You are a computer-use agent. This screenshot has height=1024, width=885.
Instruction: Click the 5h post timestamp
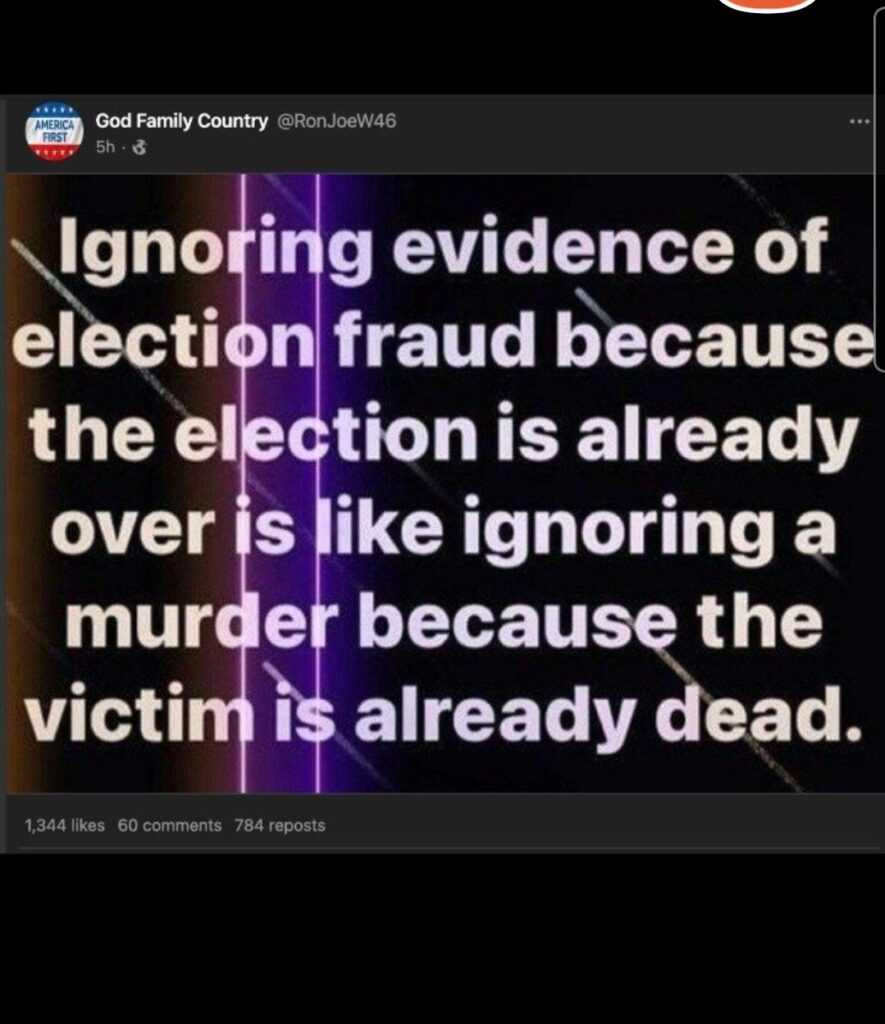tap(105, 148)
